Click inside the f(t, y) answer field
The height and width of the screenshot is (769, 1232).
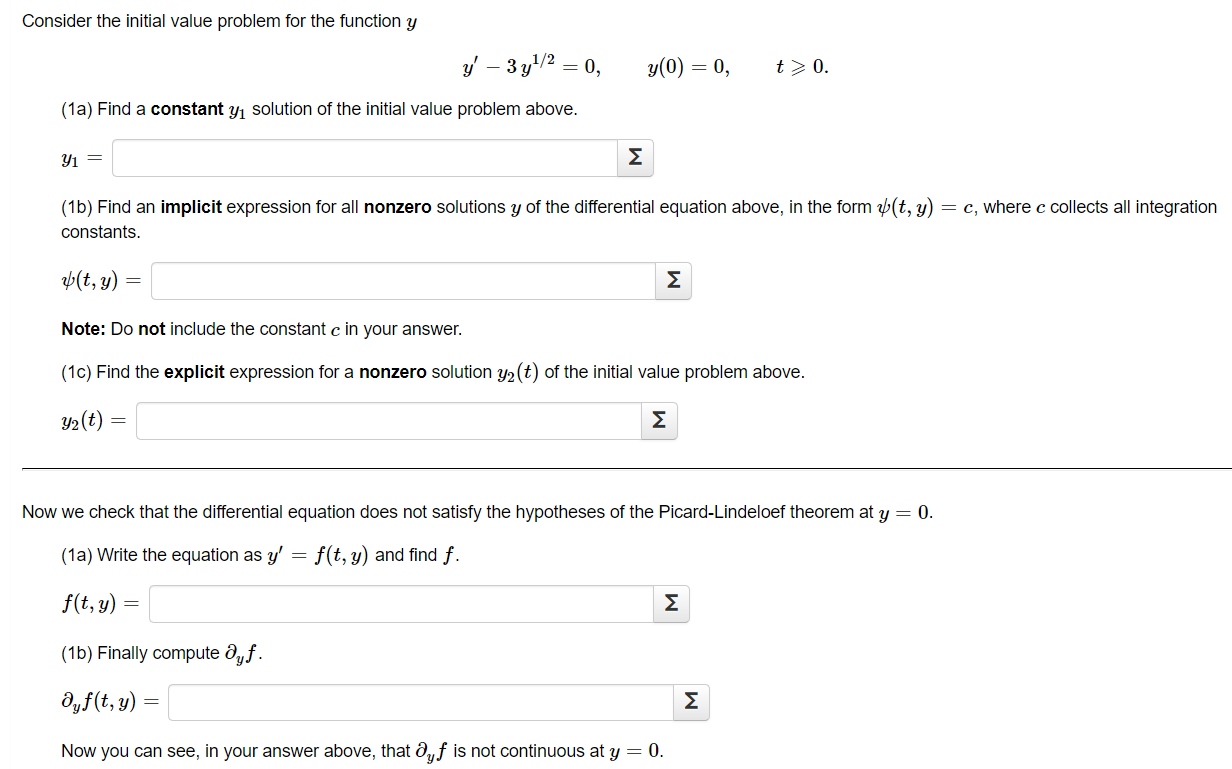click(x=400, y=603)
